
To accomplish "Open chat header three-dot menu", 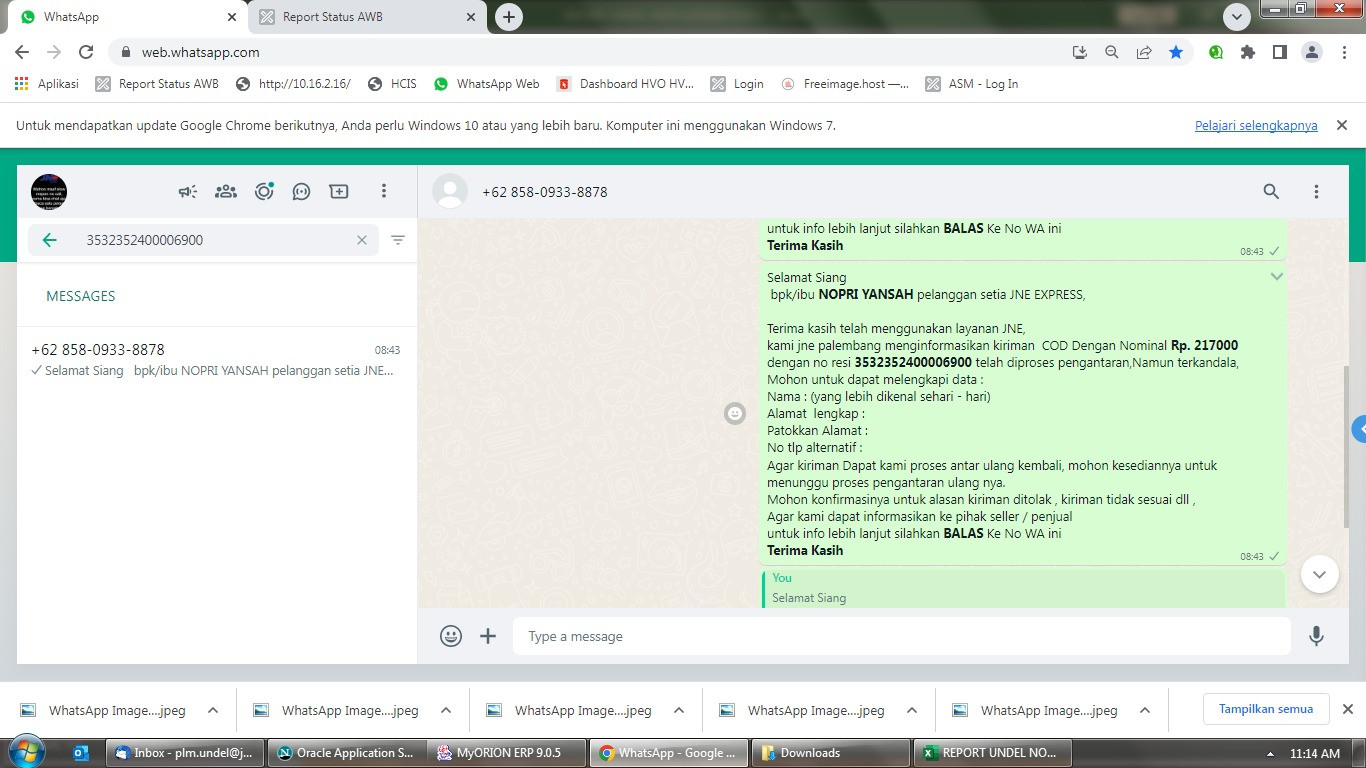I will point(1316,191).
